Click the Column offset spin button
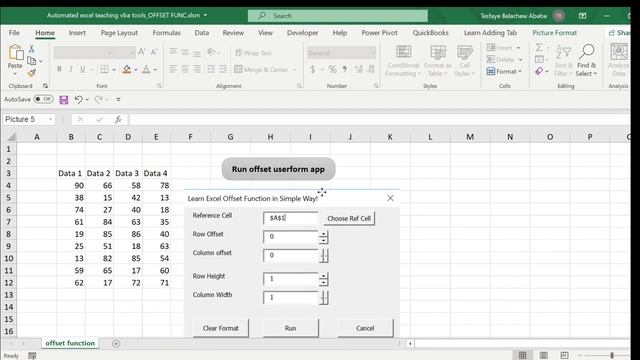640x360 pixels. [x=324, y=256]
